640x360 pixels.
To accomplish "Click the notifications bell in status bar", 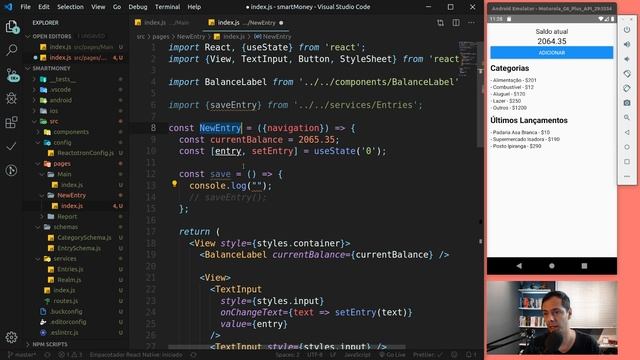I will (x=470, y=355).
